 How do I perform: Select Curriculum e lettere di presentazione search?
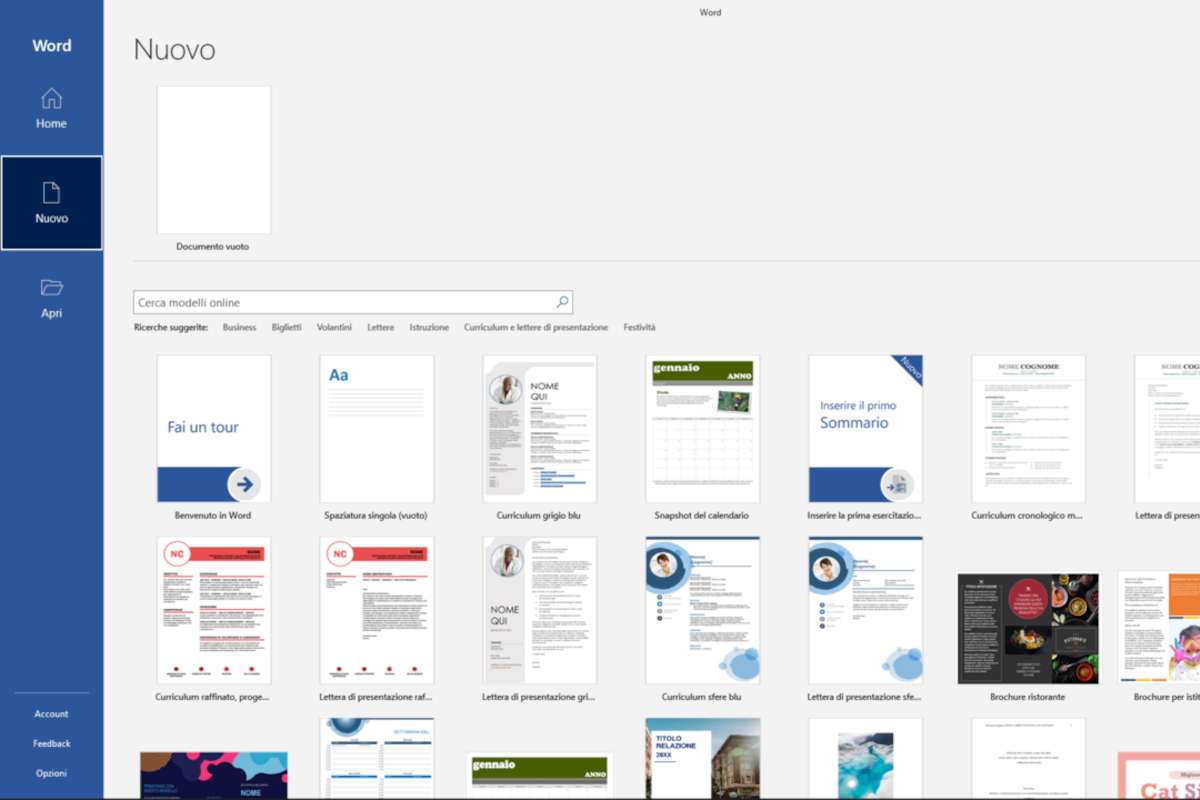536,327
